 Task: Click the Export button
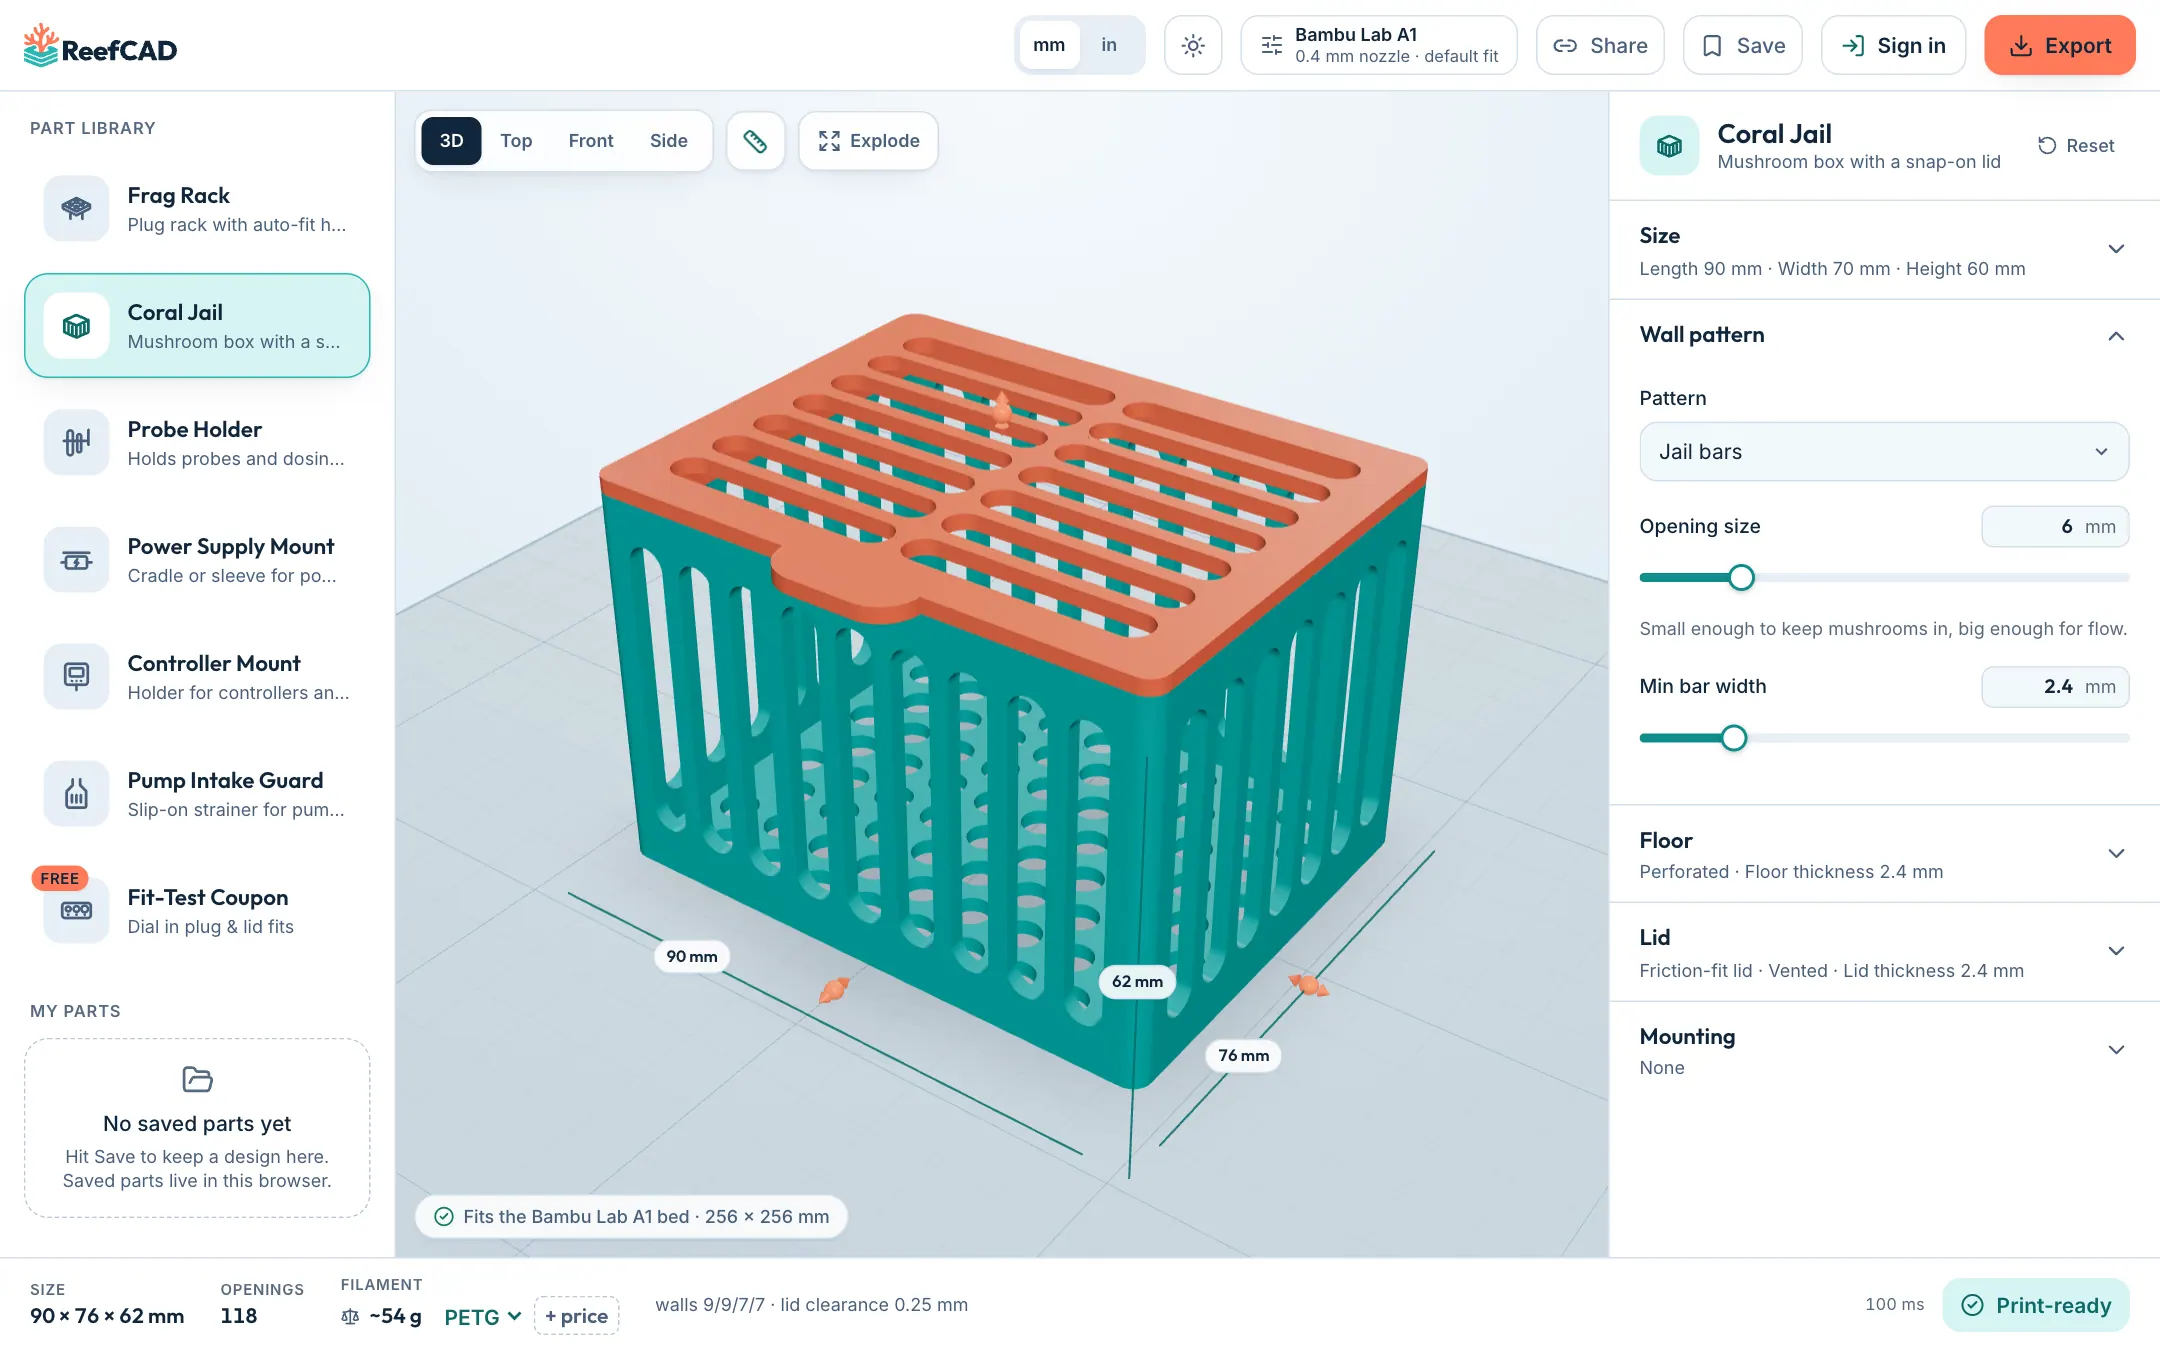tap(2060, 45)
